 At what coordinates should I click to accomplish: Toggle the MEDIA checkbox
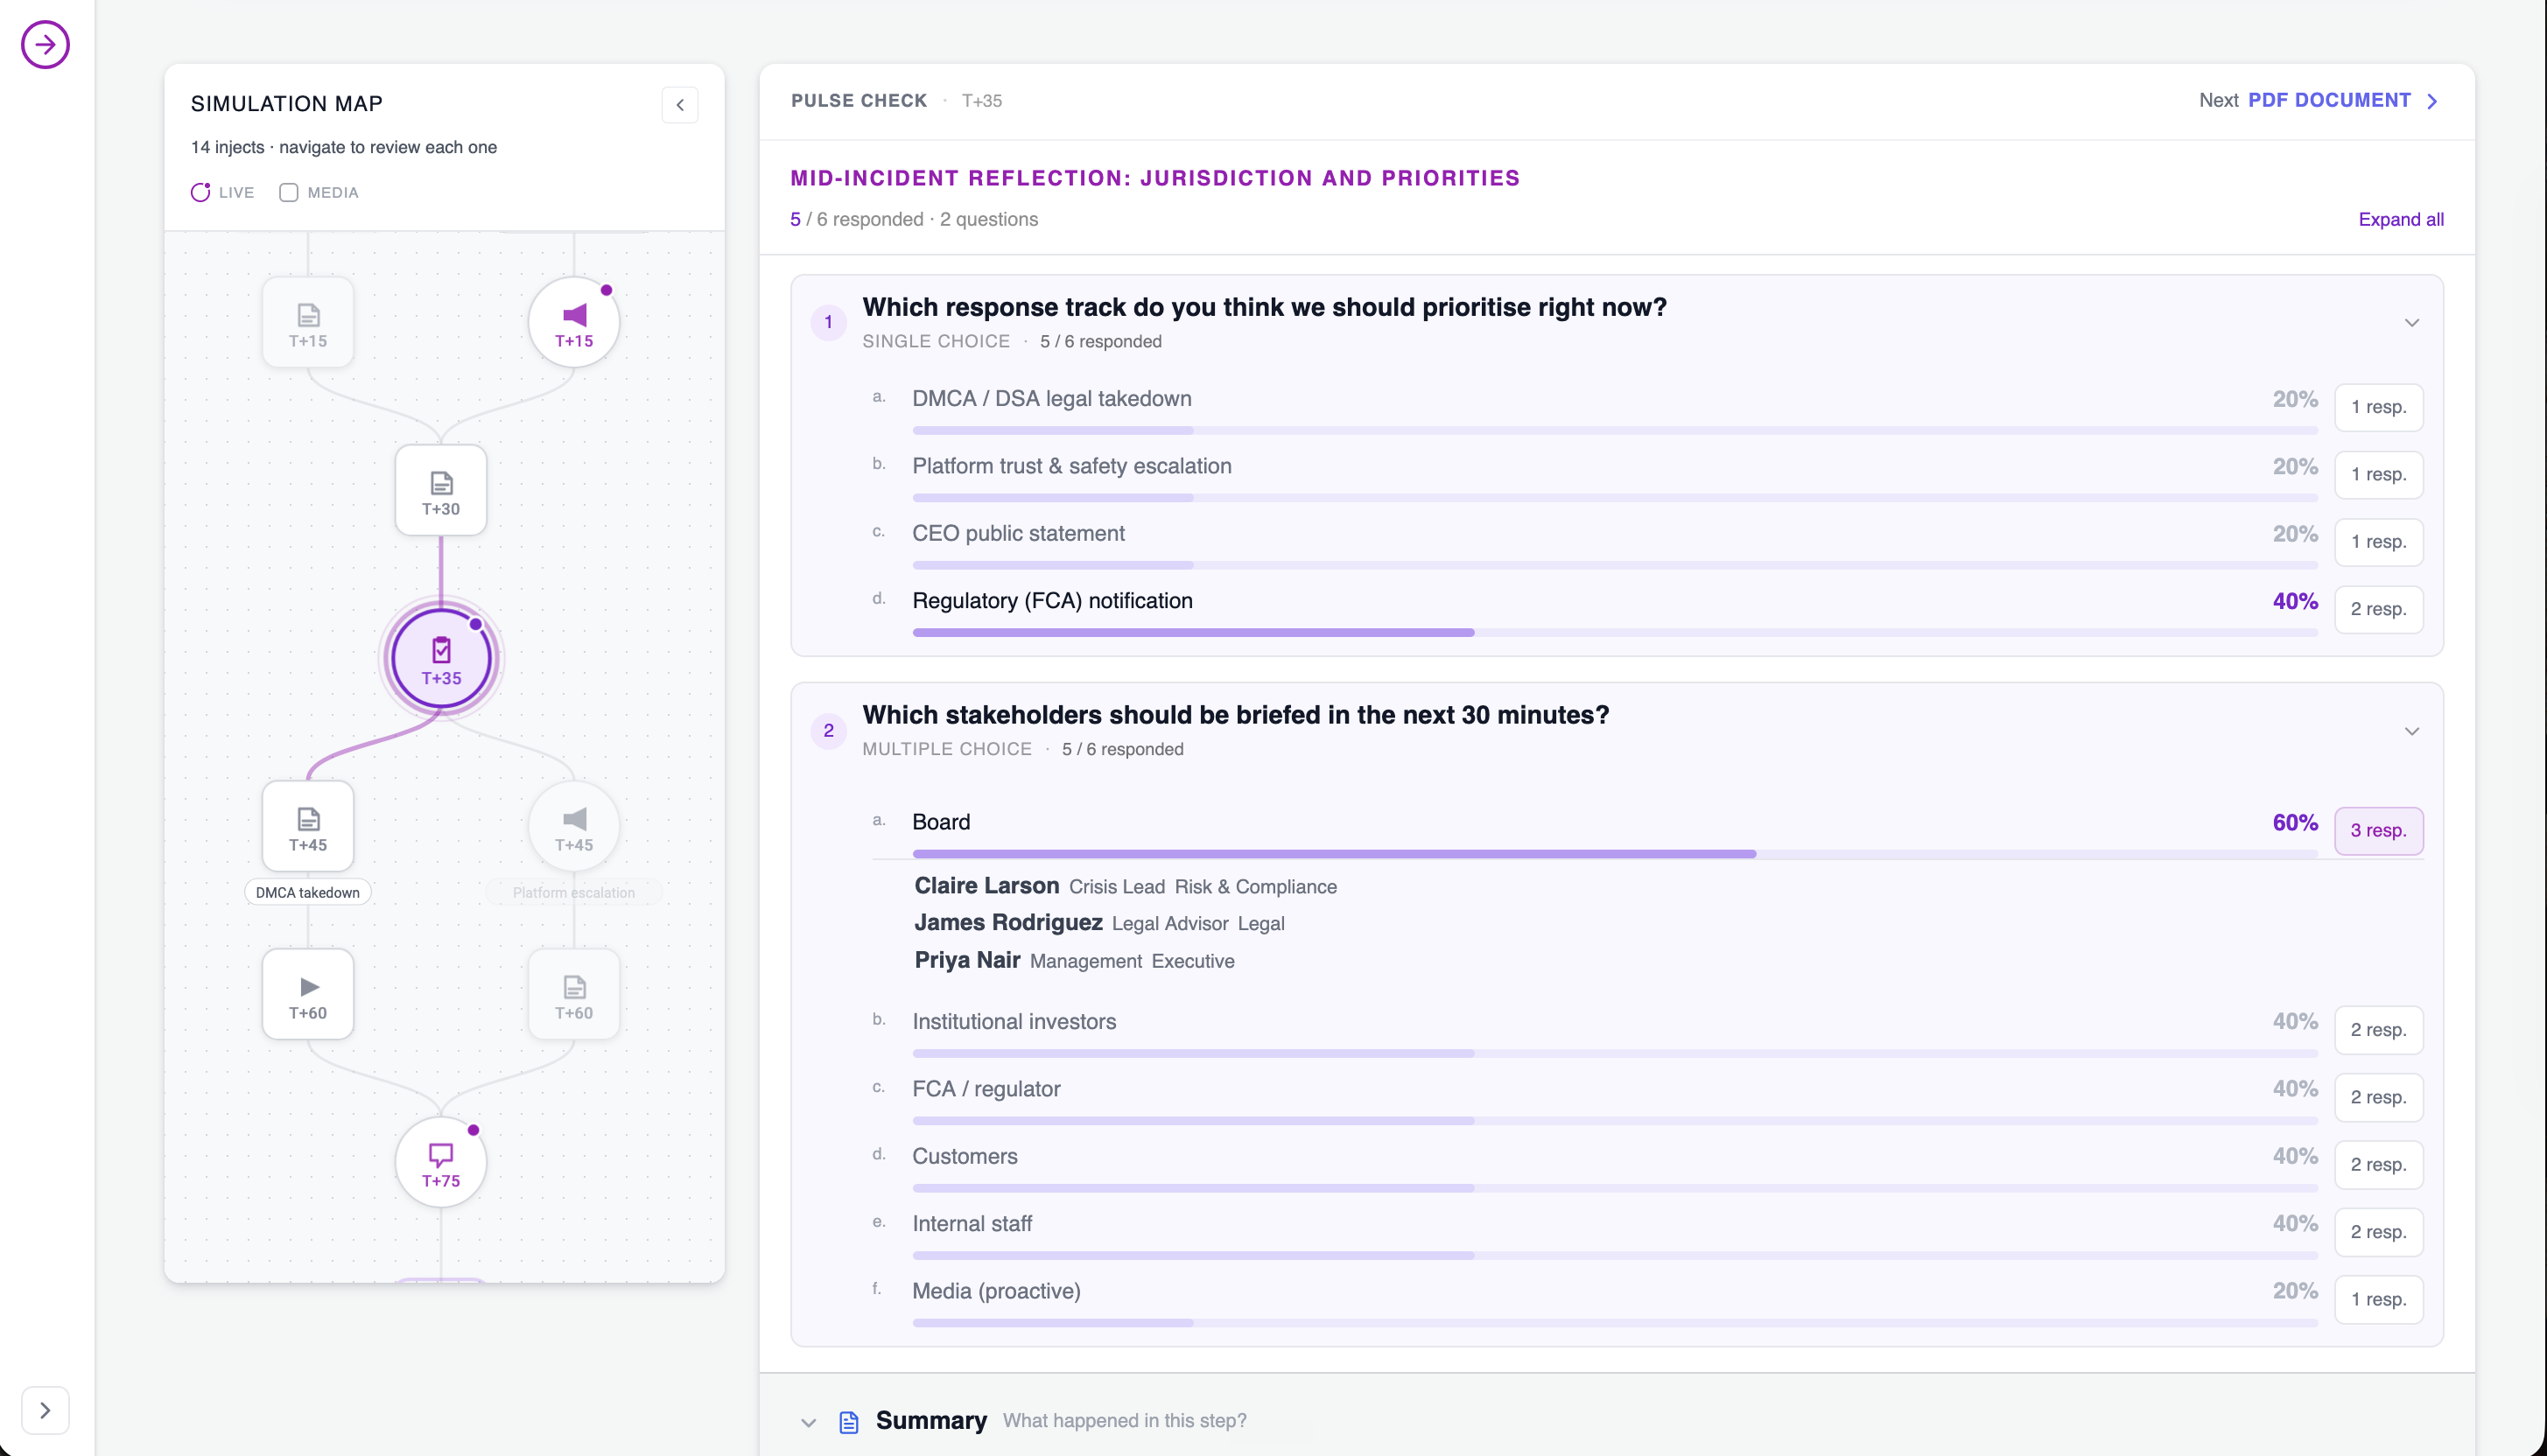click(289, 192)
